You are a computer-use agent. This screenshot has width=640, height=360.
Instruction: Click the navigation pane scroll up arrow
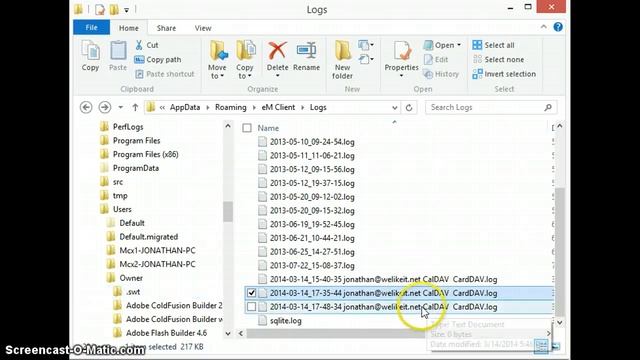[x=228, y=127]
